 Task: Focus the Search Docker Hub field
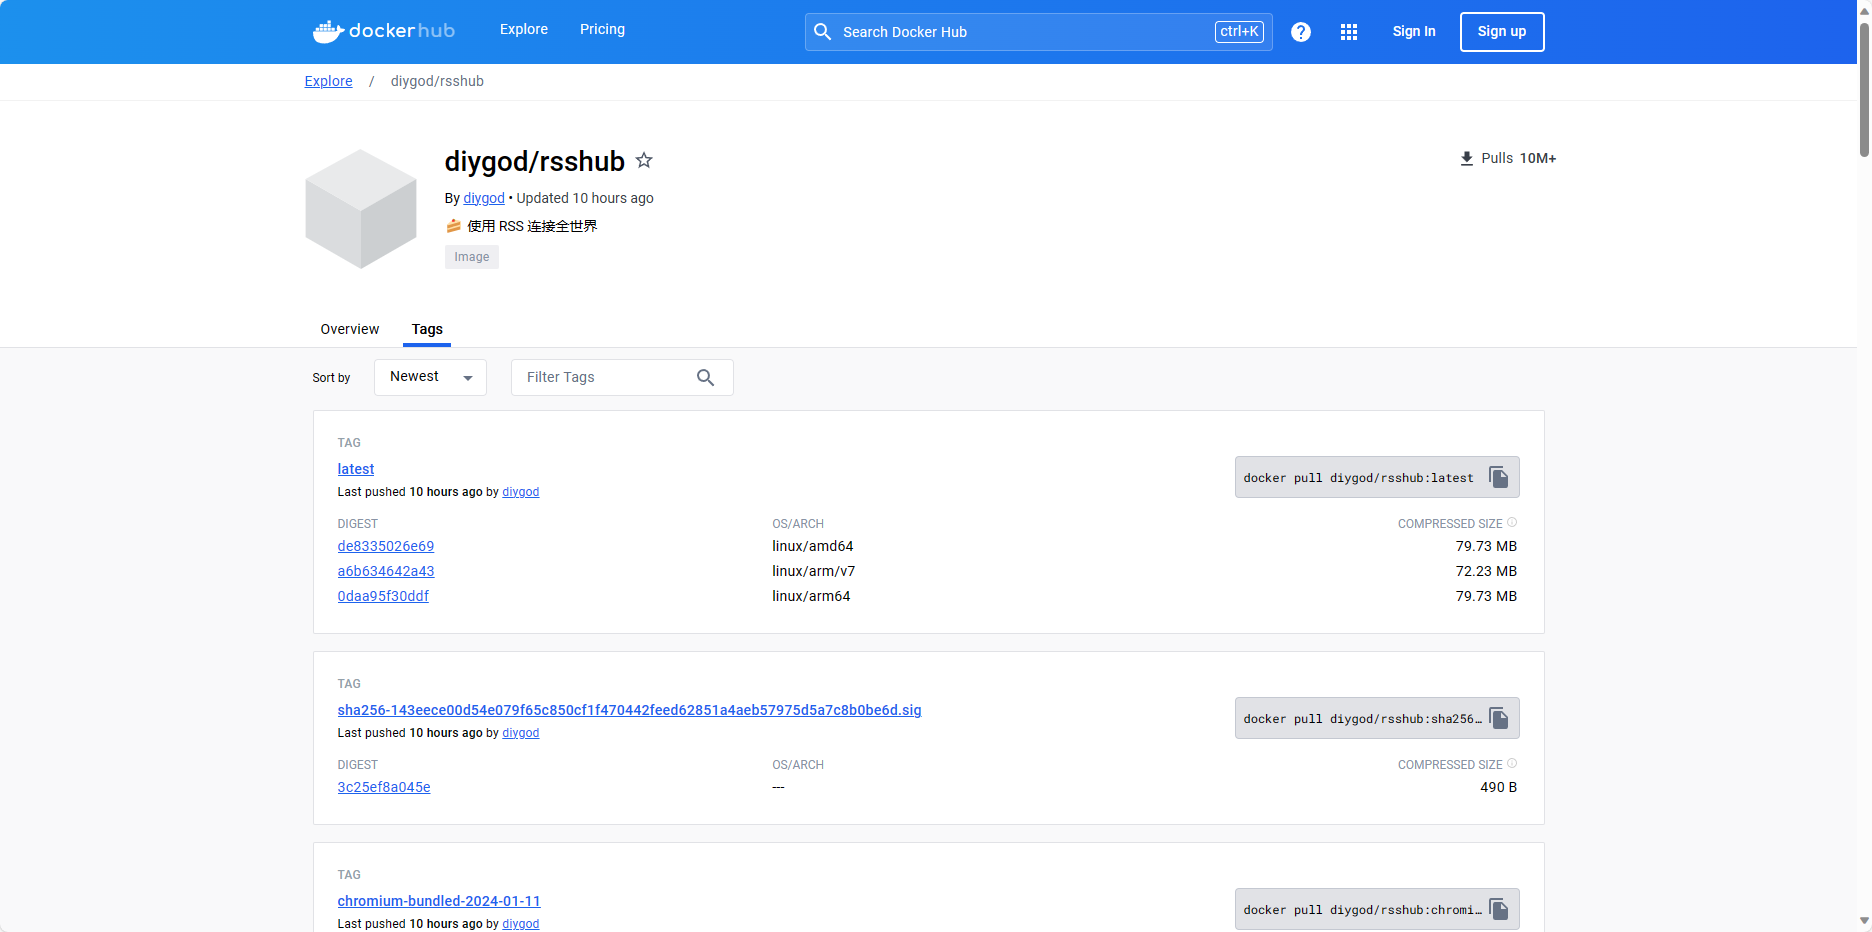tap(1038, 32)
